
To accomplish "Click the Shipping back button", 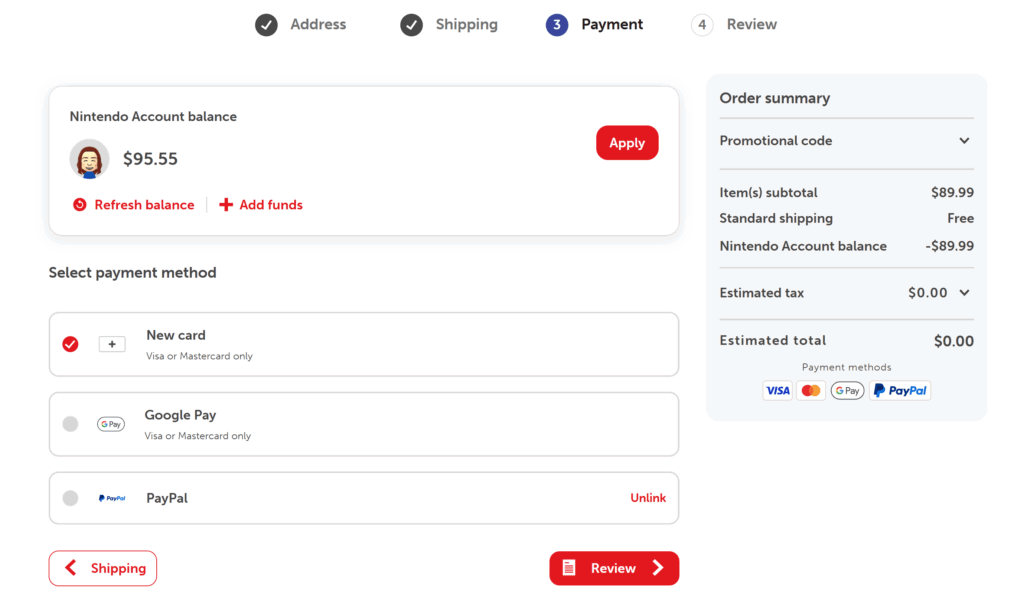I will (103, 568).
